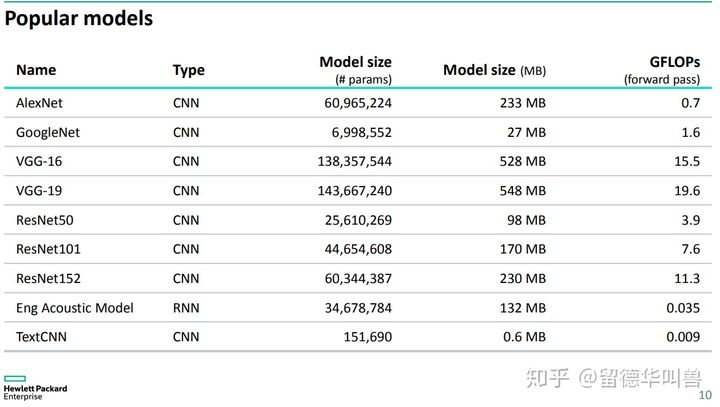Select the VGG-16 parameter count 138,357,544
This screenshot has width=720, height=407.
pos(354,162)
